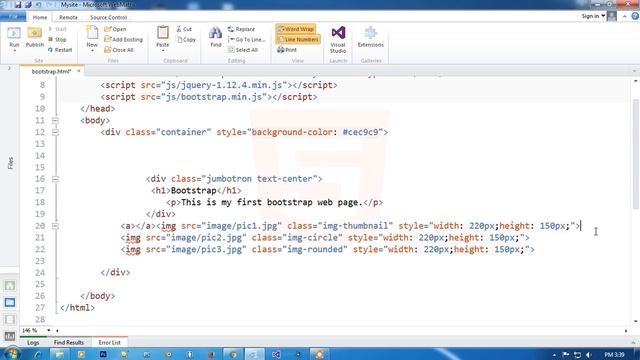
Task: Click the Publish folder icon
Action: point(35,33)
